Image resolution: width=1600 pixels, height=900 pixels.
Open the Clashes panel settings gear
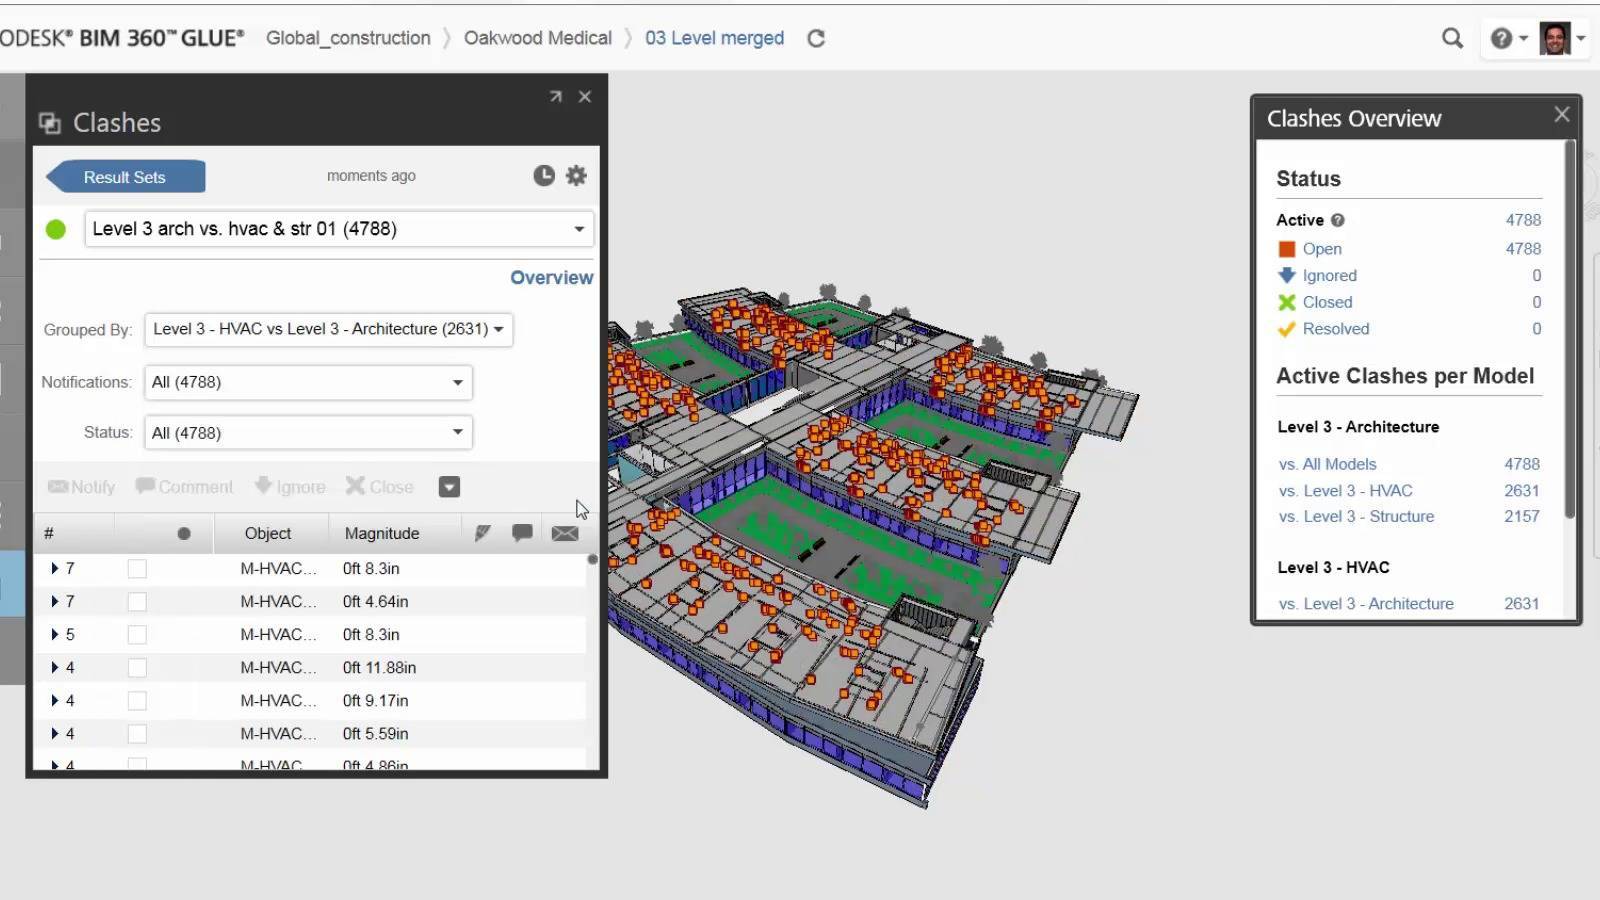[x=576, y=175]
